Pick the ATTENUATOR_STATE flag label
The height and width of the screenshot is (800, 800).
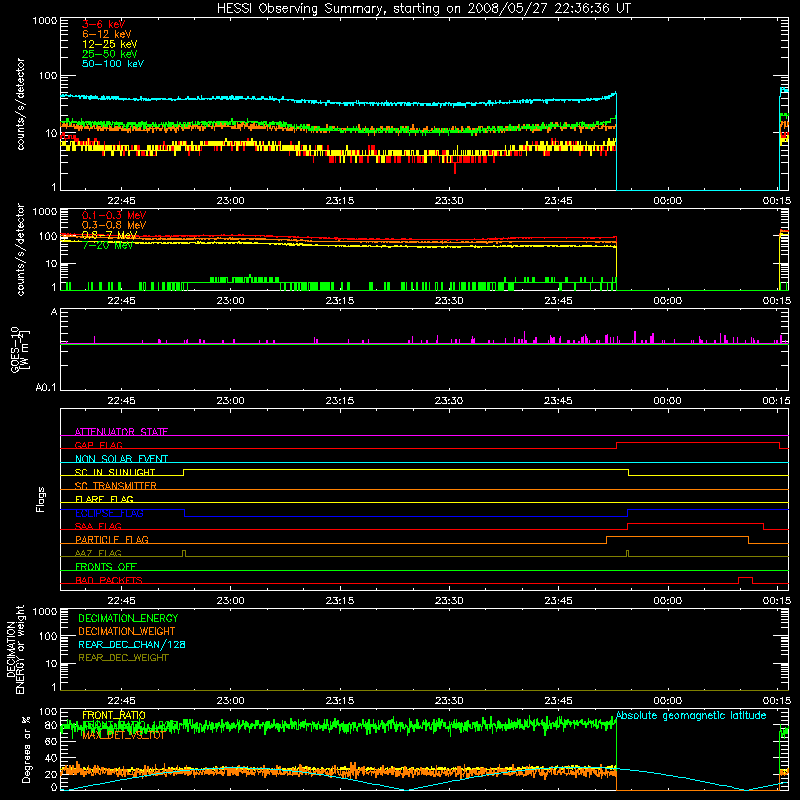(x=121, y=432)
